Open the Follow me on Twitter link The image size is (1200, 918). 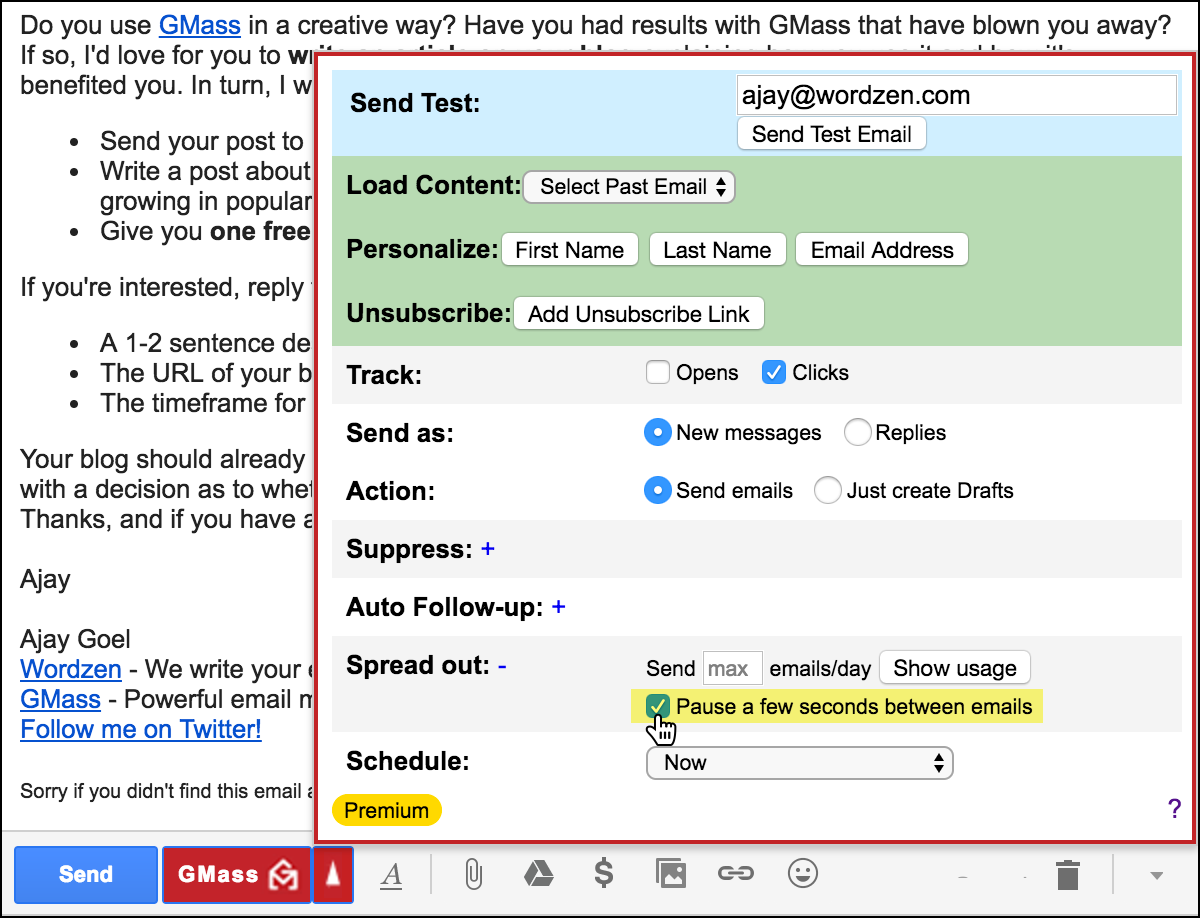141,730
